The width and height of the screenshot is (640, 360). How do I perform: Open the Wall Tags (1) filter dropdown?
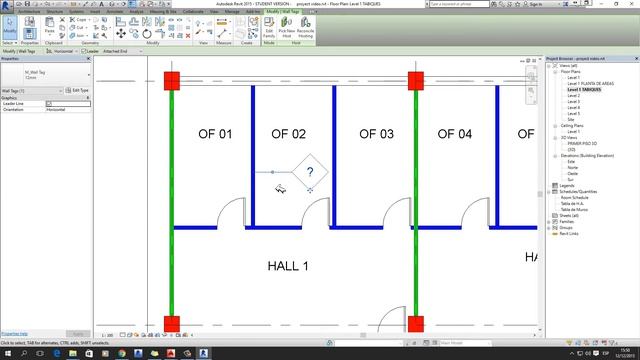coord(32,91)
